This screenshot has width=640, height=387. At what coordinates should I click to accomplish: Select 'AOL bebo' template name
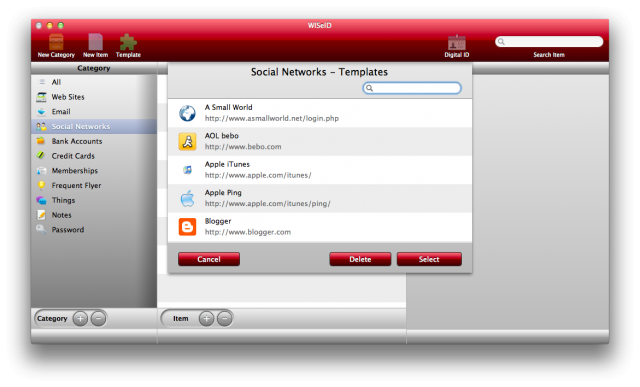coord(222,136)
